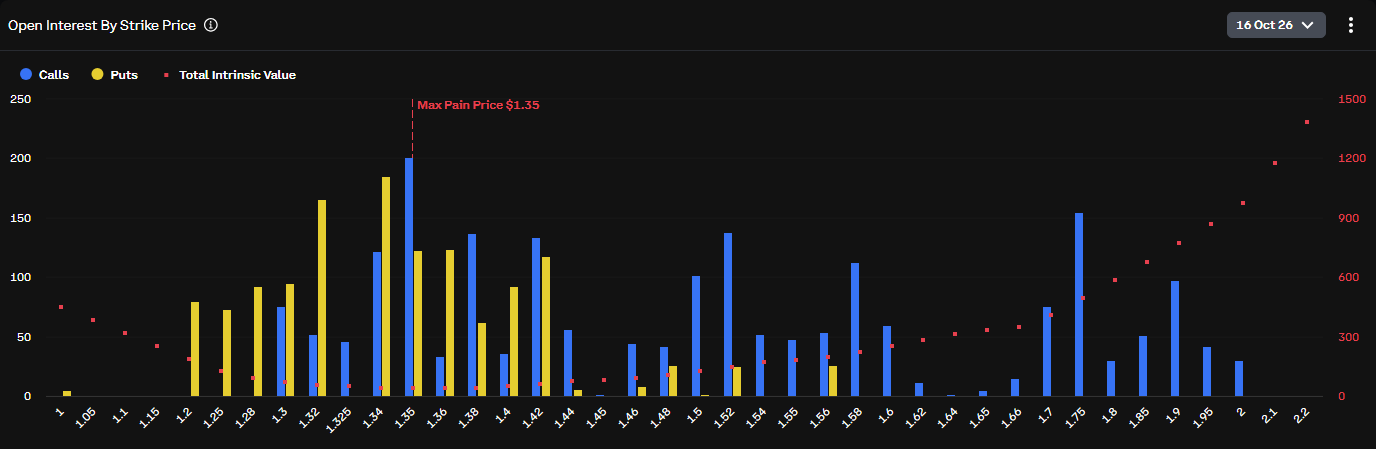This screenshot has width=1376, height=449.
Task: Click the calls bar at strike 1.52
Action: tap(728, 315)
